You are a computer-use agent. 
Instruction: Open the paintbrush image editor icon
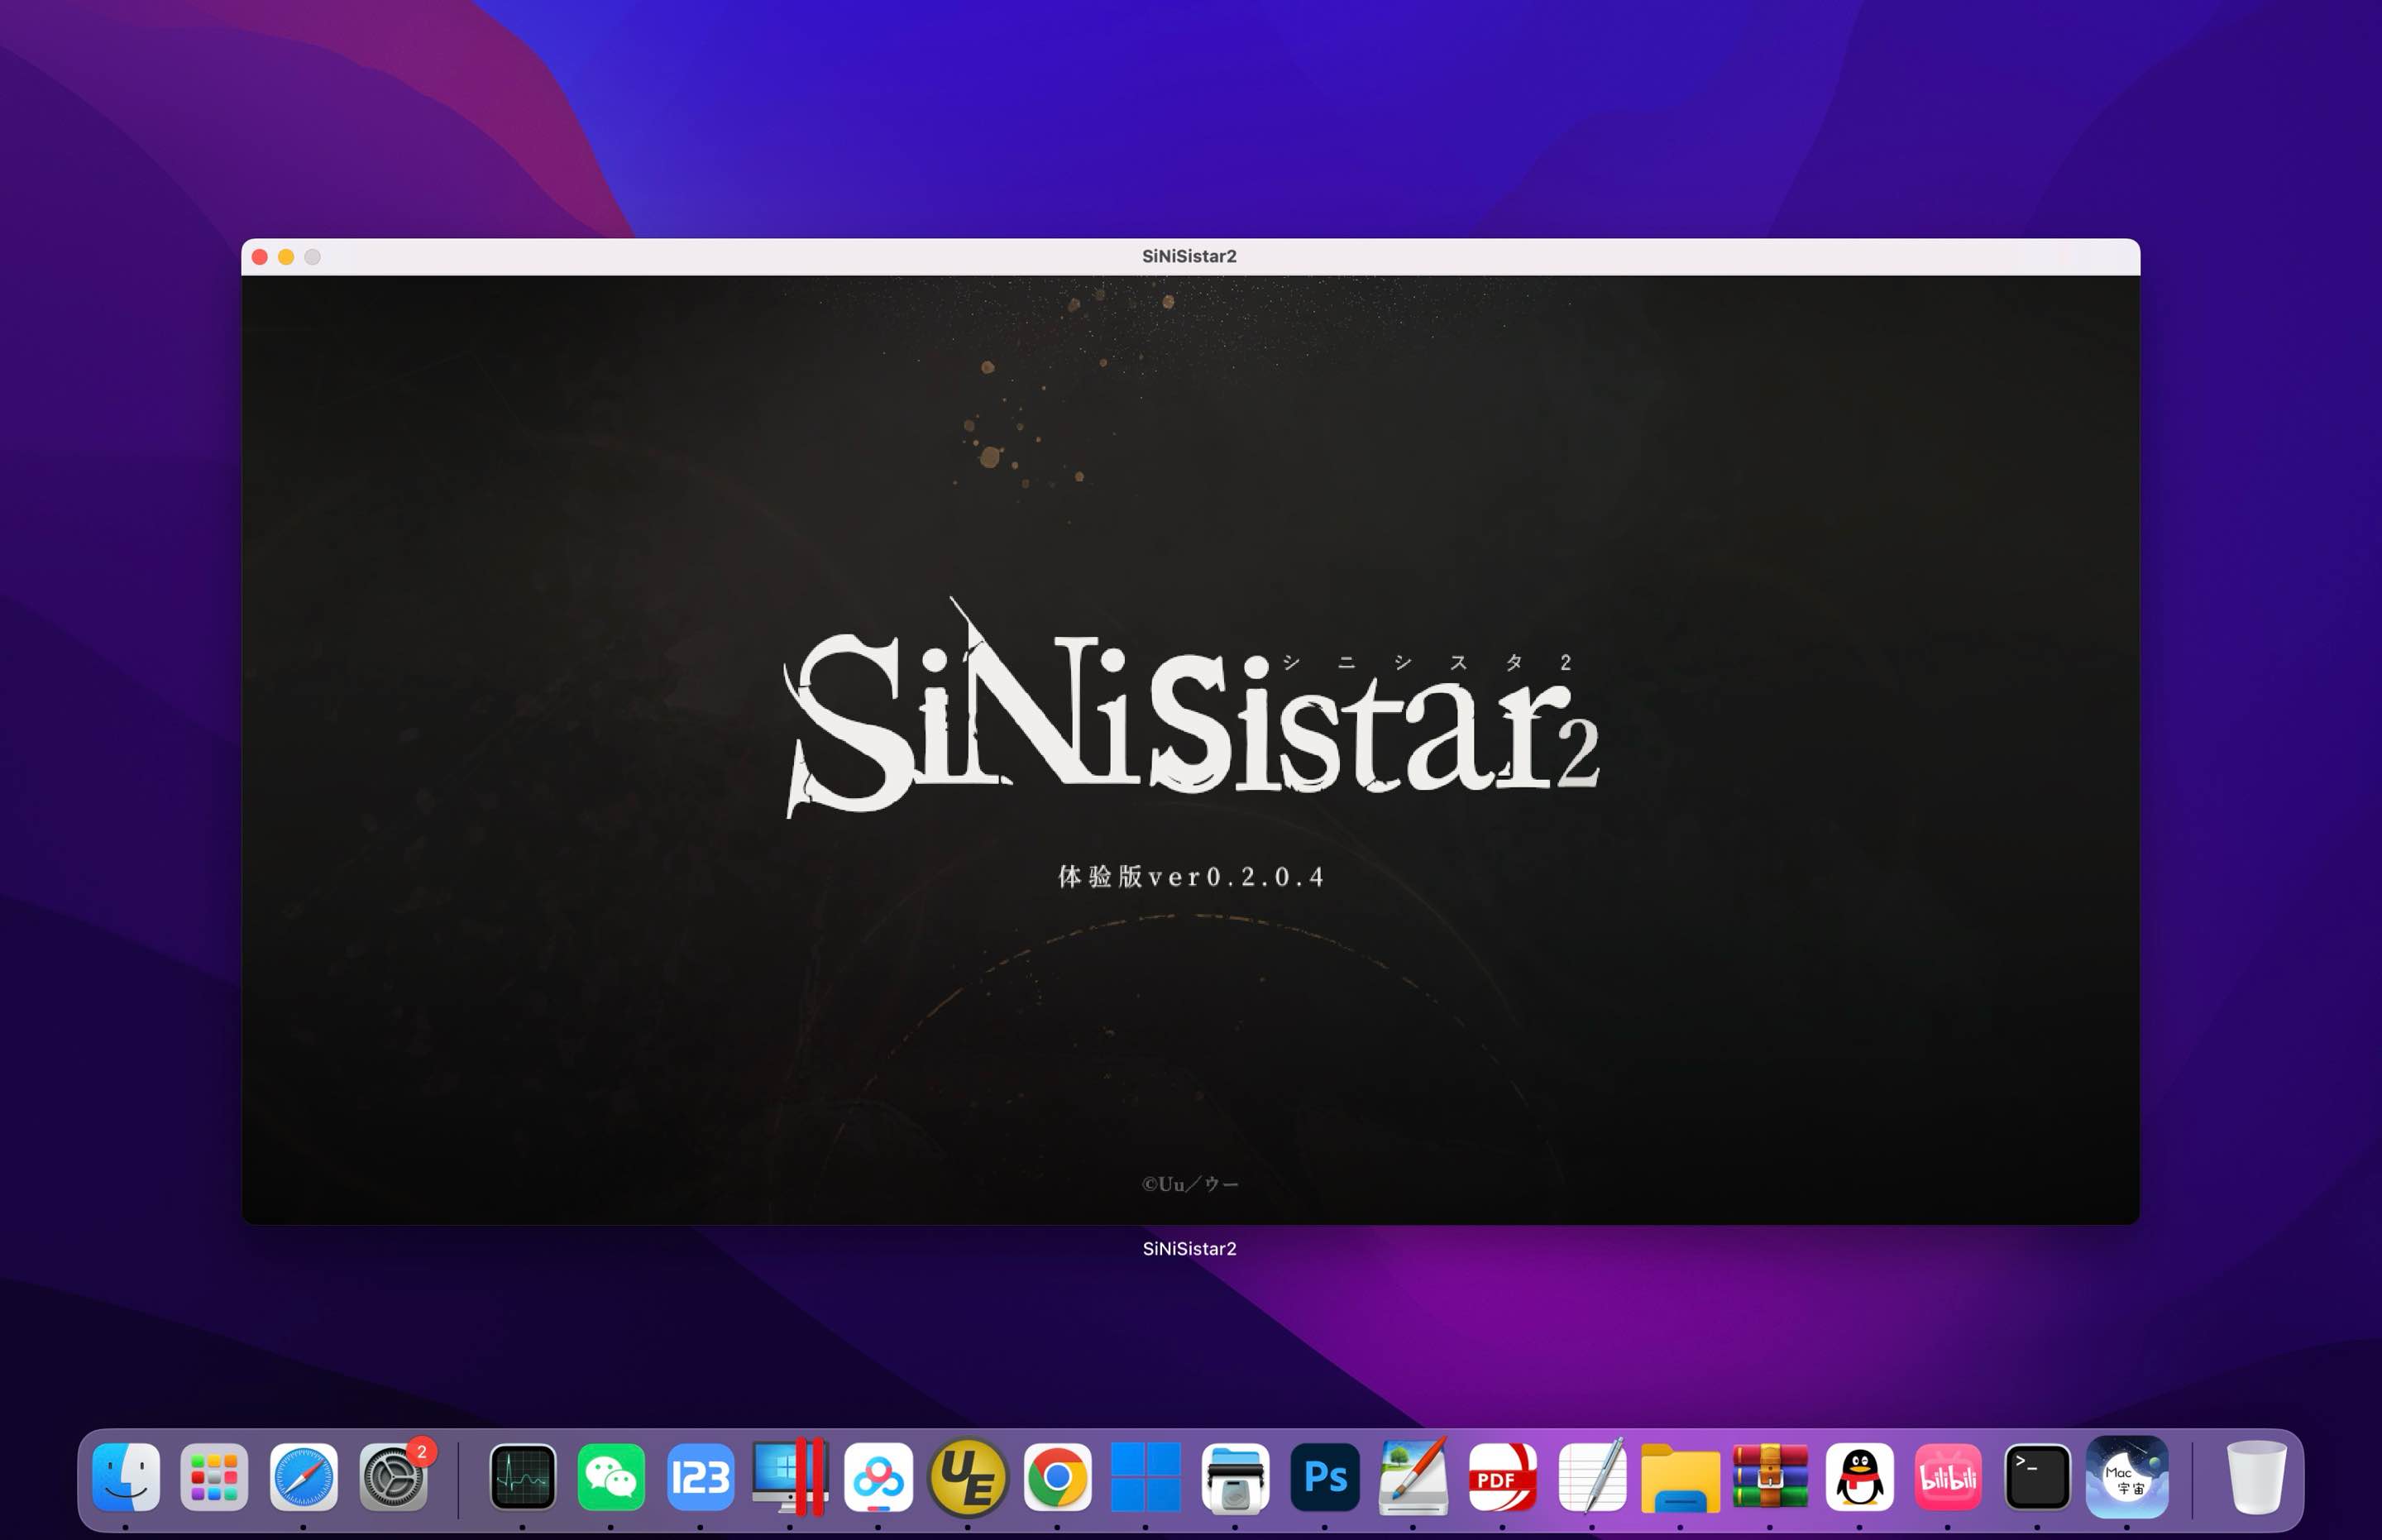coord(1413,1477)
